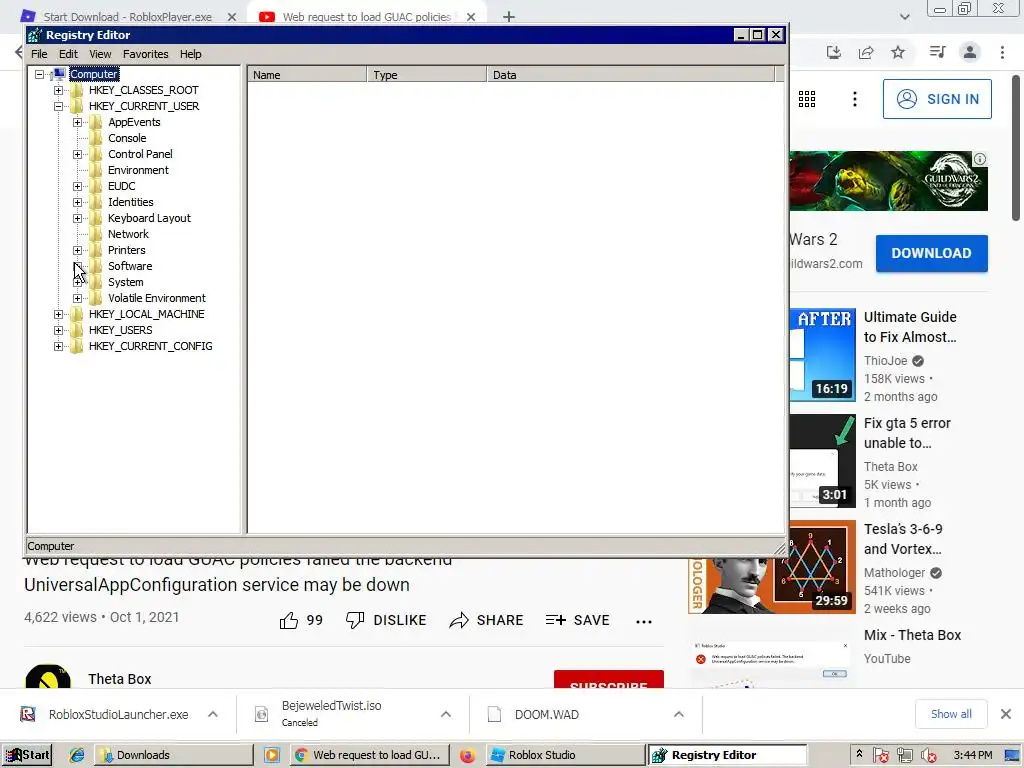This screenshot has width=1024, height=768.
Task: Expand the HKEY_USERS key
Action: [59, 330]
